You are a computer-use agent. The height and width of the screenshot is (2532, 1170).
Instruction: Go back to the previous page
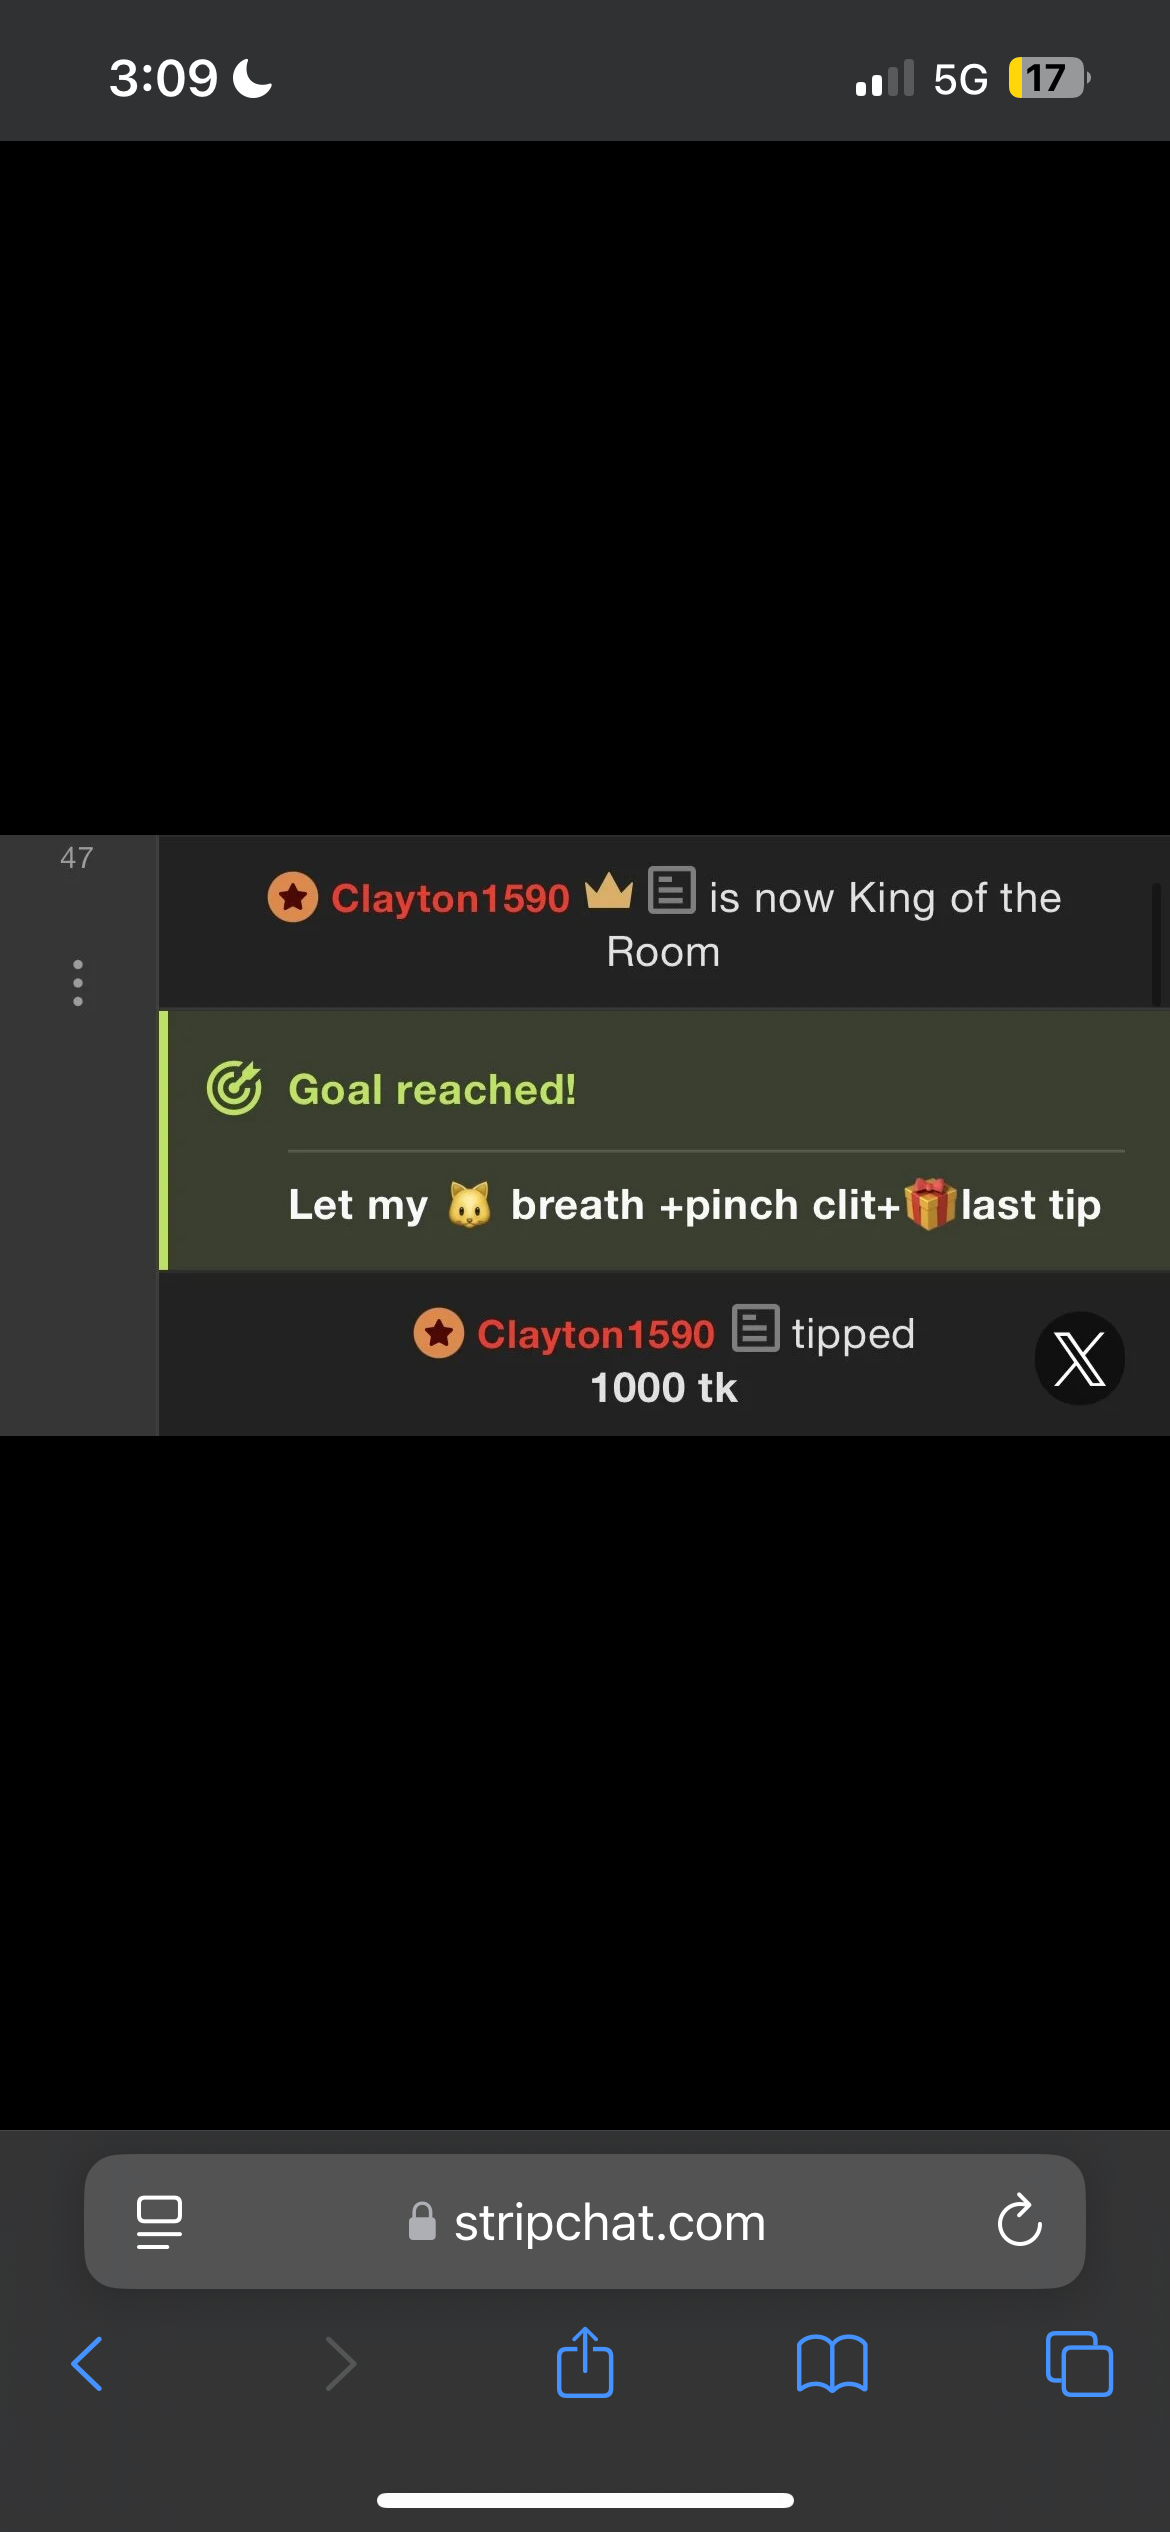pos(87,2364)
